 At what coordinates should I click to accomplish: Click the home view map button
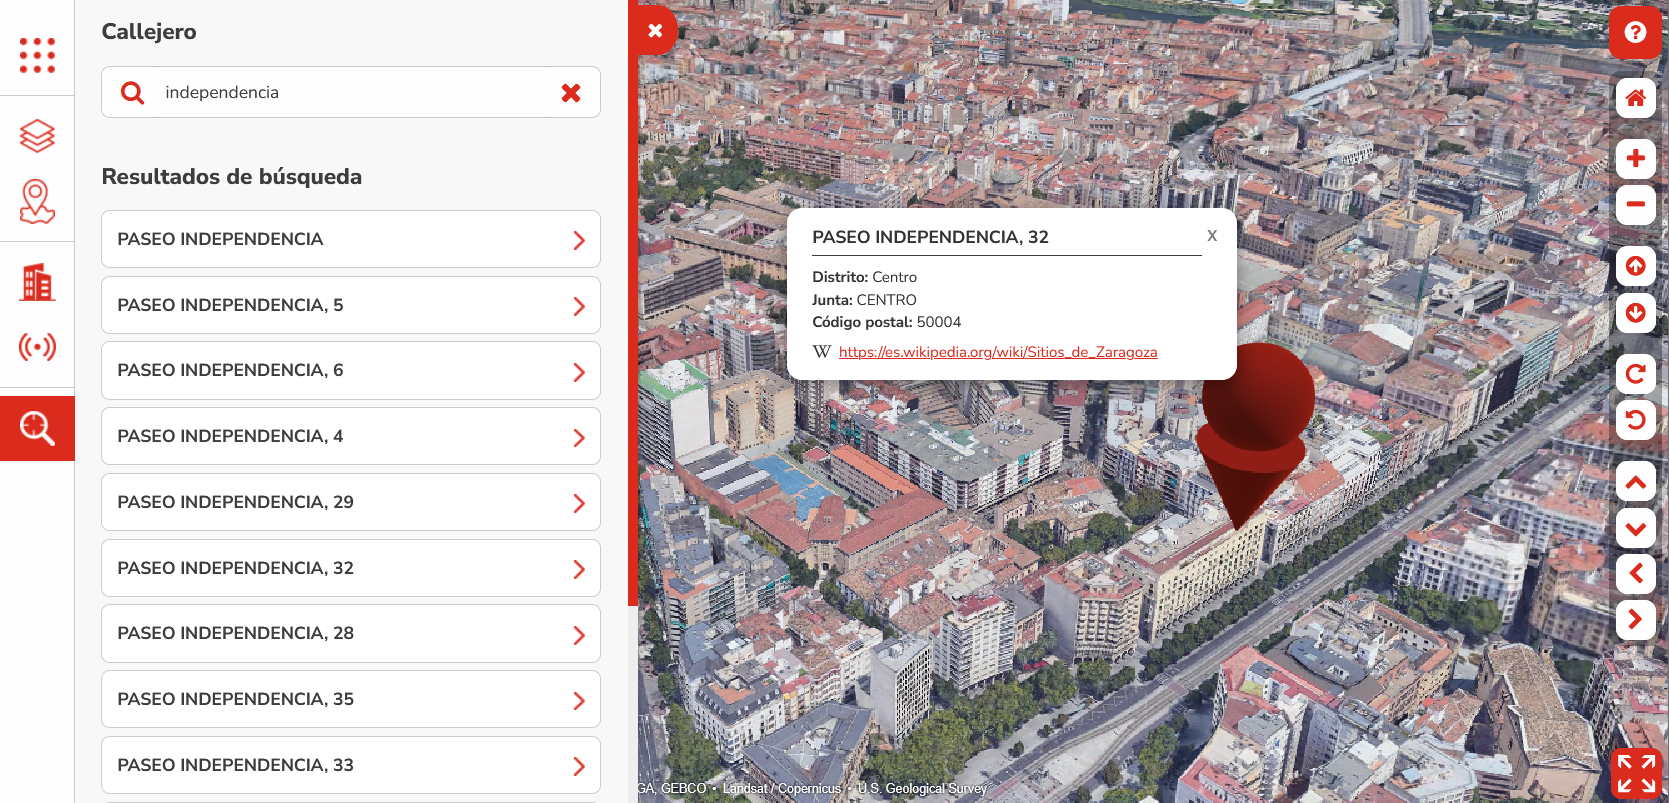click(x=1635, y=98)
